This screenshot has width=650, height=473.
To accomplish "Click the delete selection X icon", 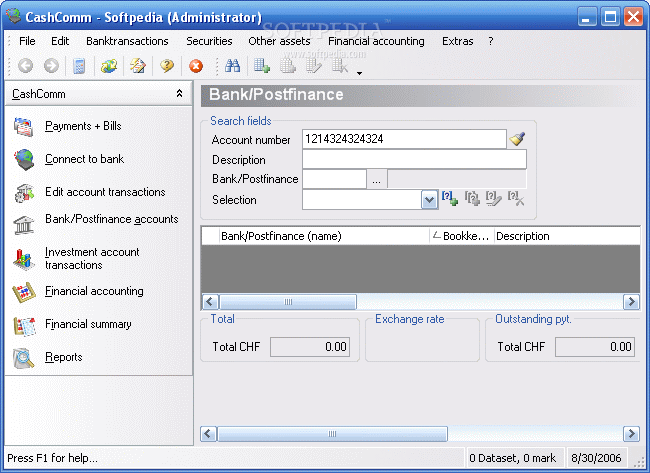I will pos(516,198).
